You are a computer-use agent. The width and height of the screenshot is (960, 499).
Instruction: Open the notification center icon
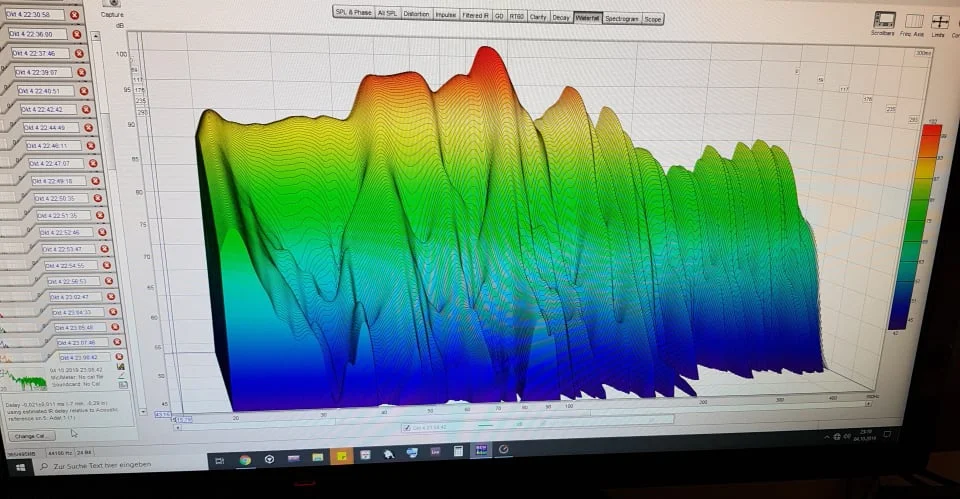pyautogui.click(x=887, y=434)
